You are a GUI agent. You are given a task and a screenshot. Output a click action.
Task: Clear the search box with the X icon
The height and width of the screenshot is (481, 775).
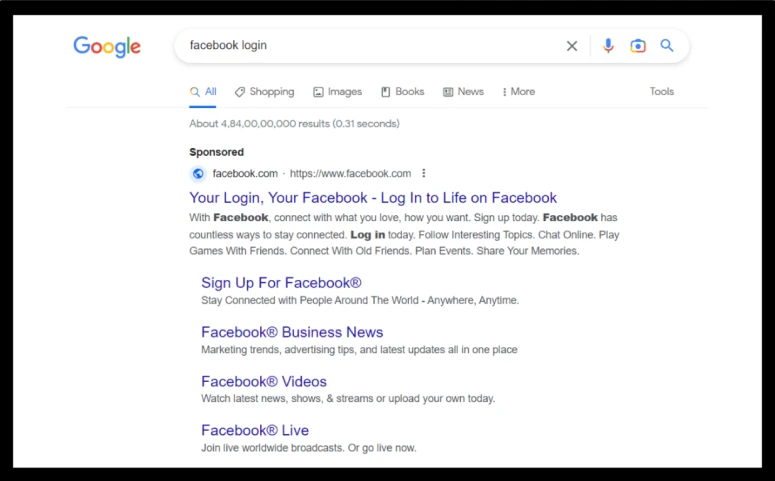coord(572,46)
